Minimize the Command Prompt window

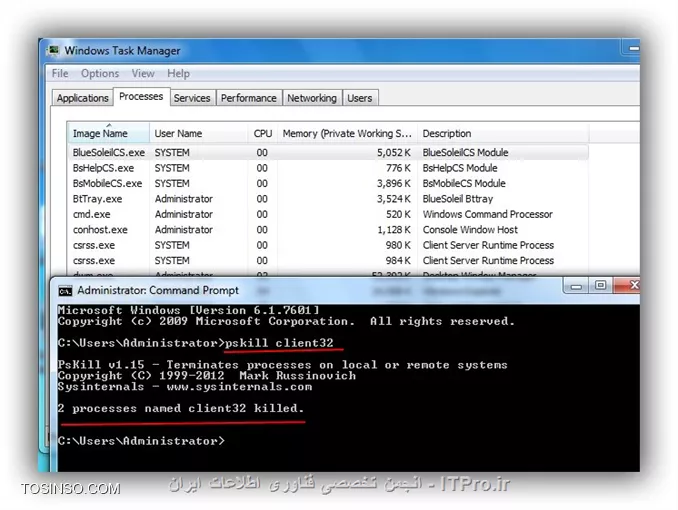pyautogui.click(x=576, y=286)
